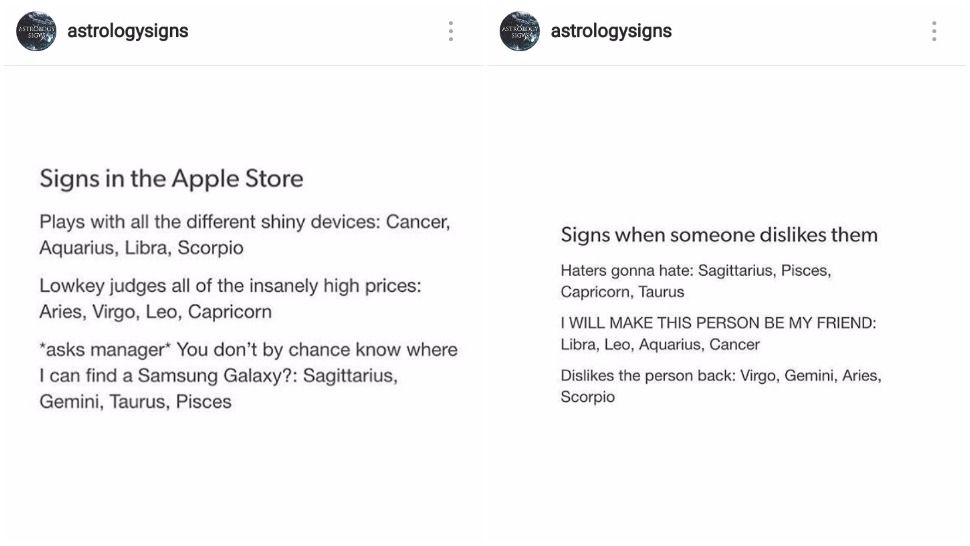
Task: Open astrologysigns username on the left post
Action: tap(127, 31)
